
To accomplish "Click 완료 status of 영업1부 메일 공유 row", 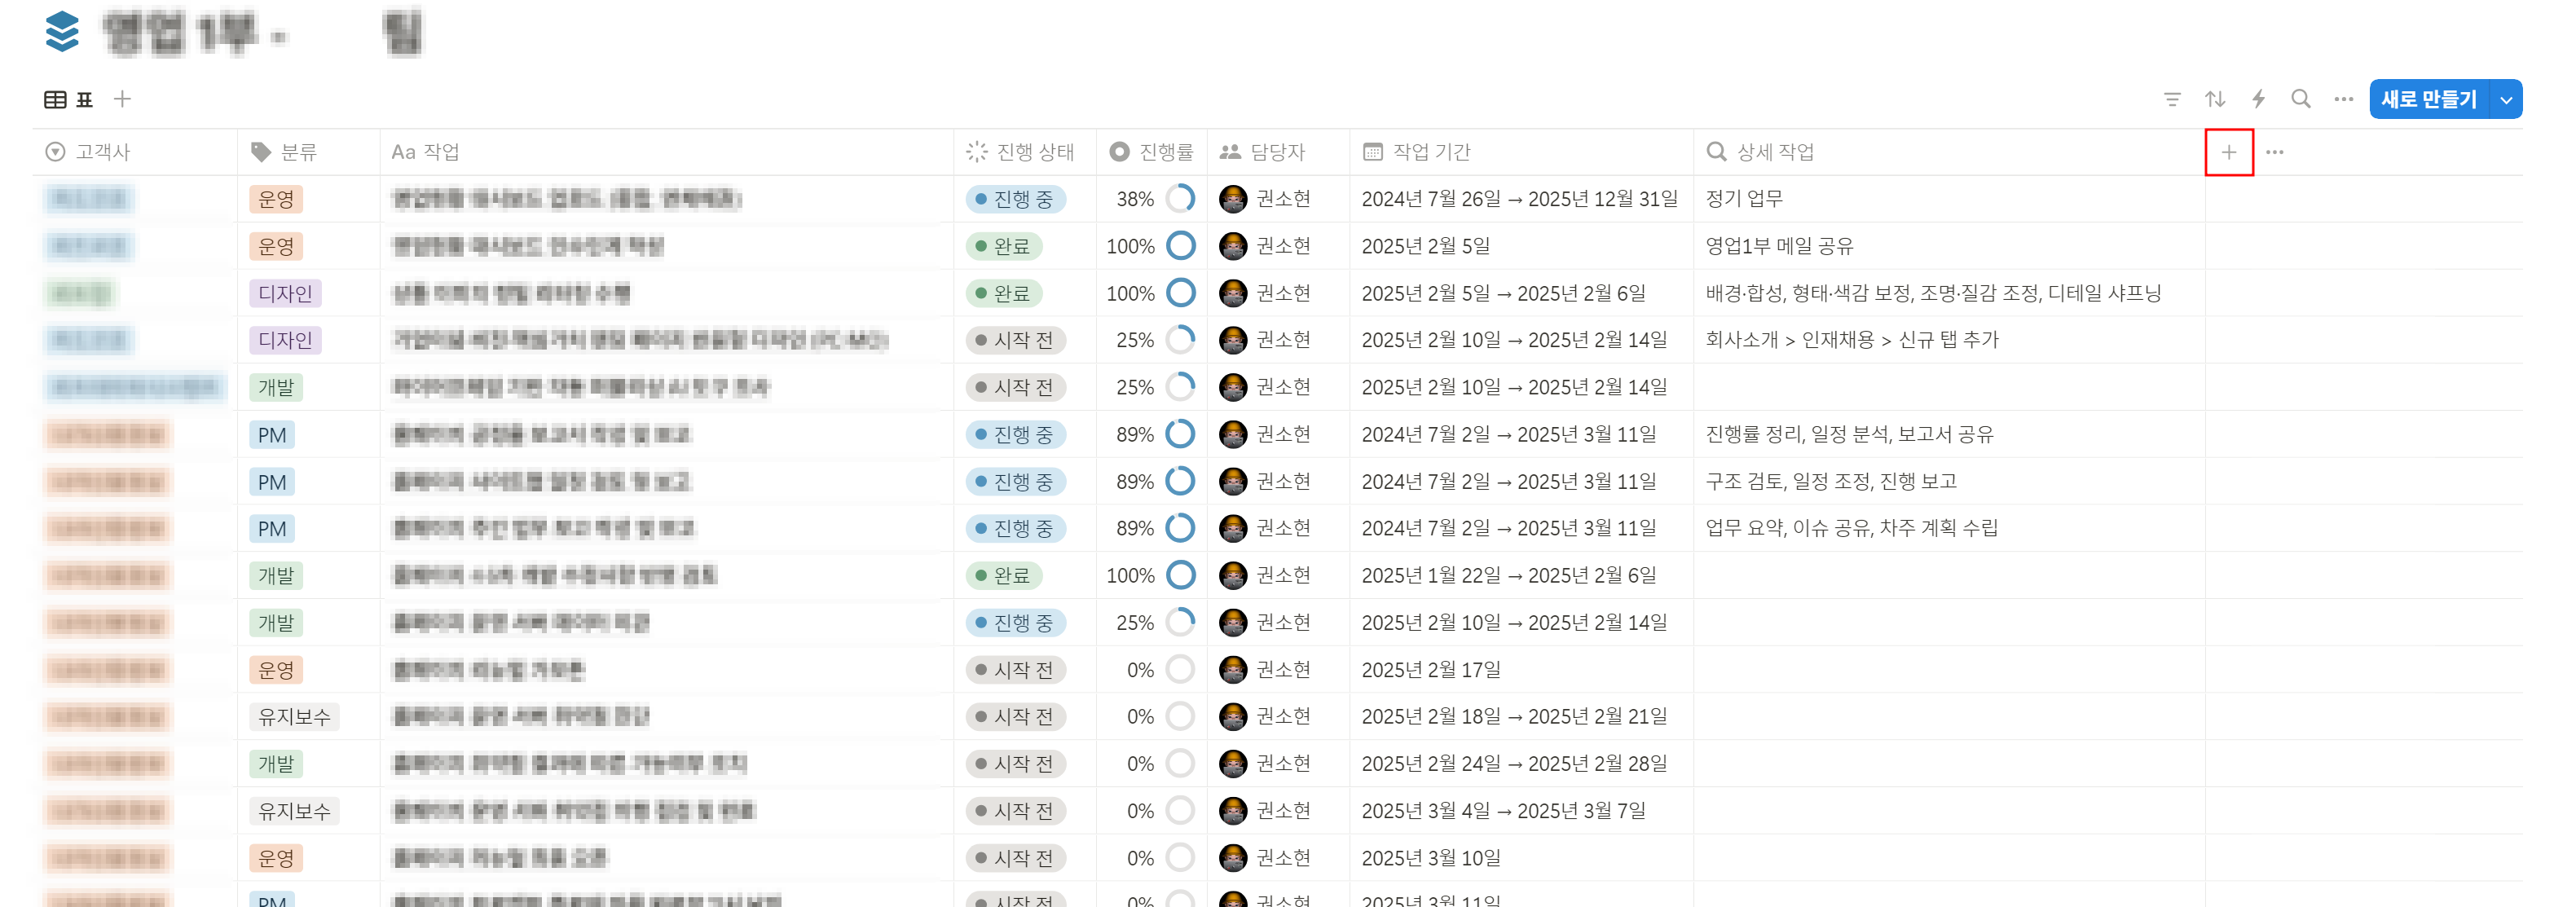I will tap(1003, 246).
